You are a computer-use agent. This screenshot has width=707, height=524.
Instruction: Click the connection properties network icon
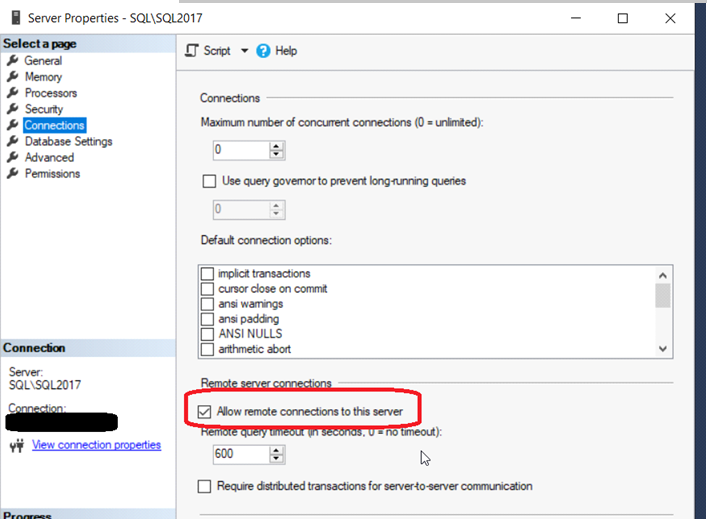coord(15,445)
